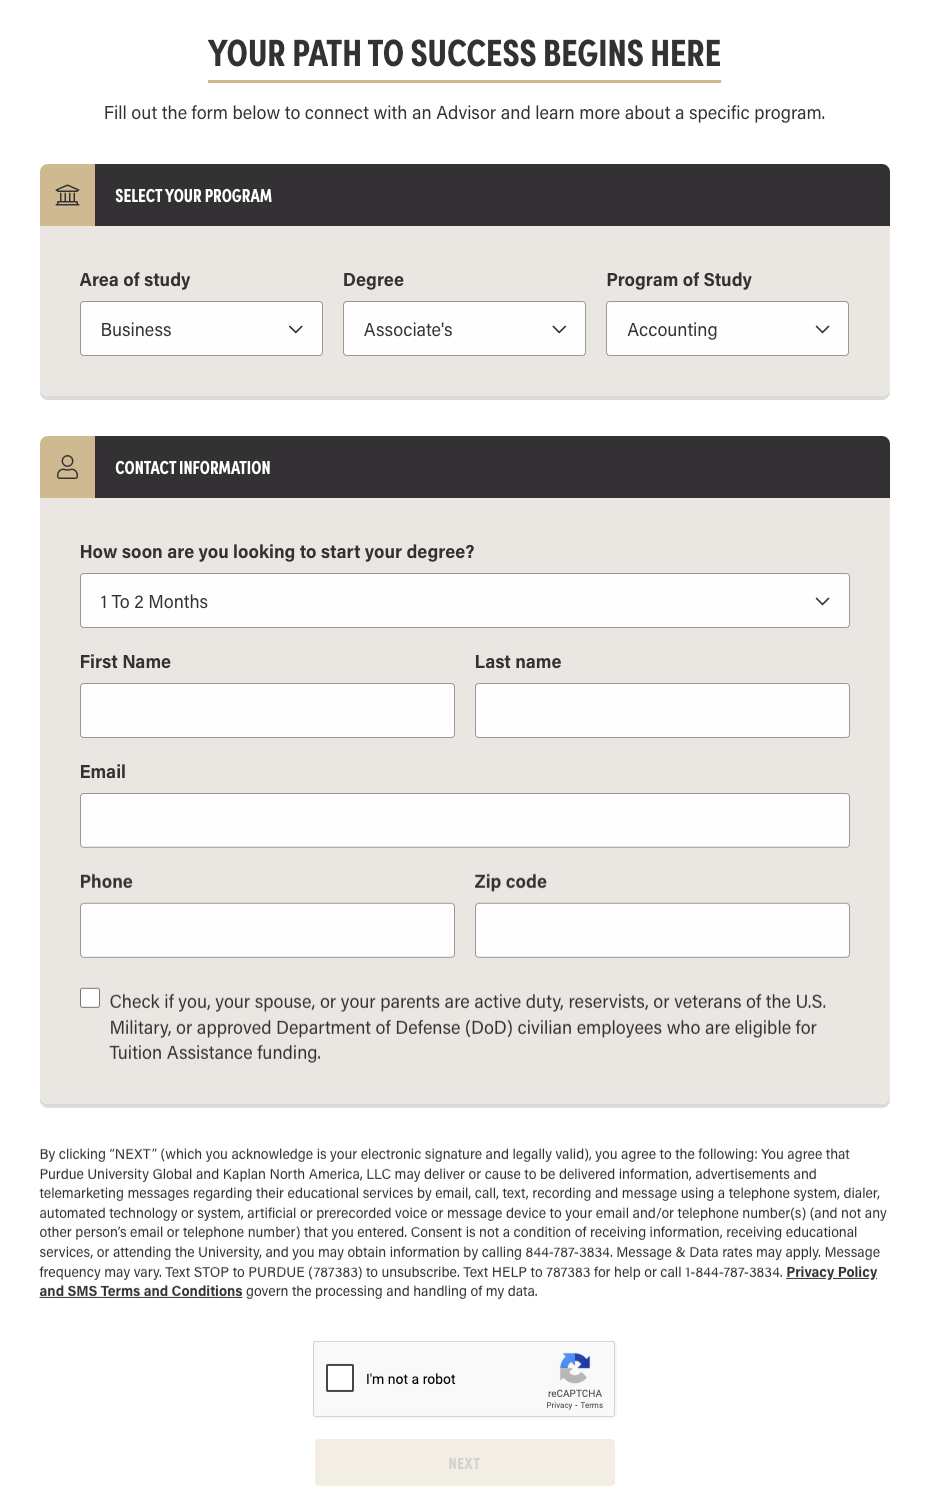Click the building icon beside Select Your Program

[66, 195]
